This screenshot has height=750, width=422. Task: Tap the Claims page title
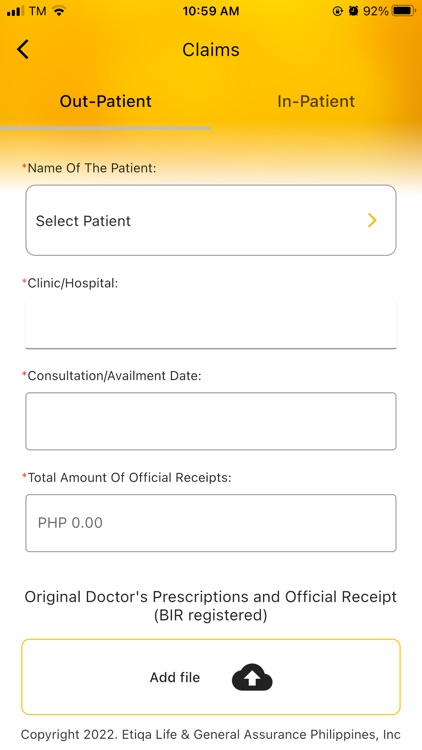point(211,50)
